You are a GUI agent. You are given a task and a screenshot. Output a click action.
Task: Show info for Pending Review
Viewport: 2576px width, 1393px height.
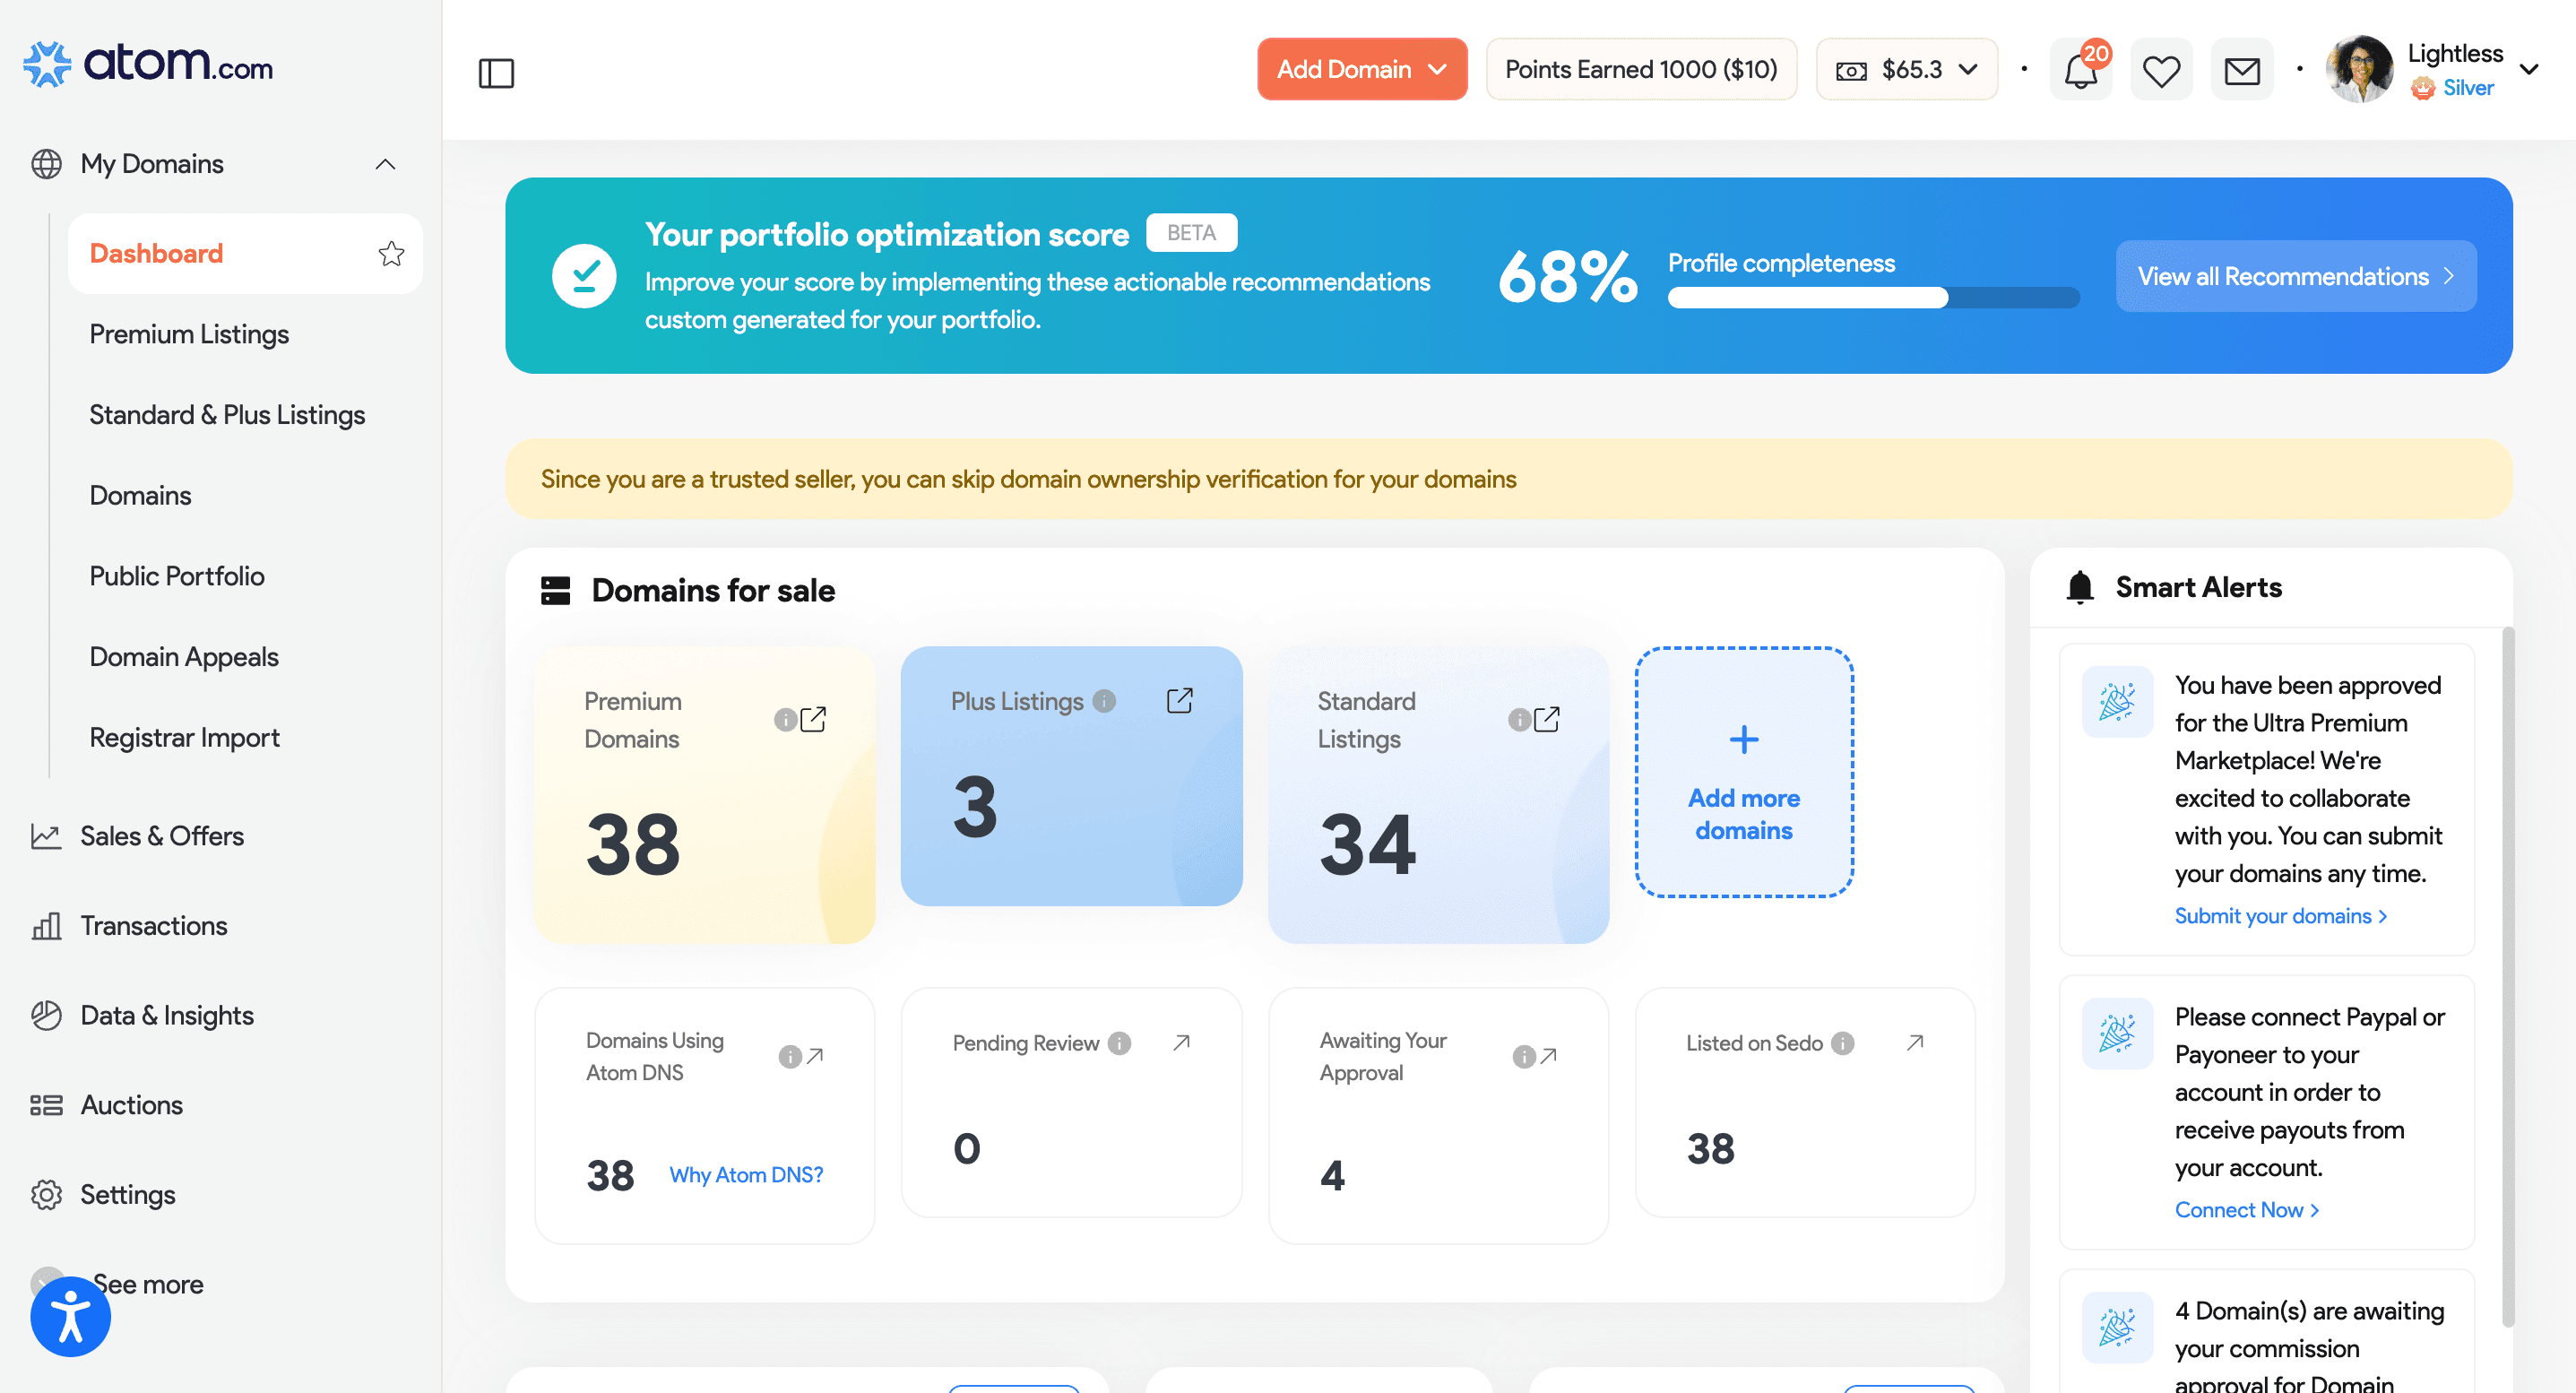pyautogui.click(x=1120, y=1043)
